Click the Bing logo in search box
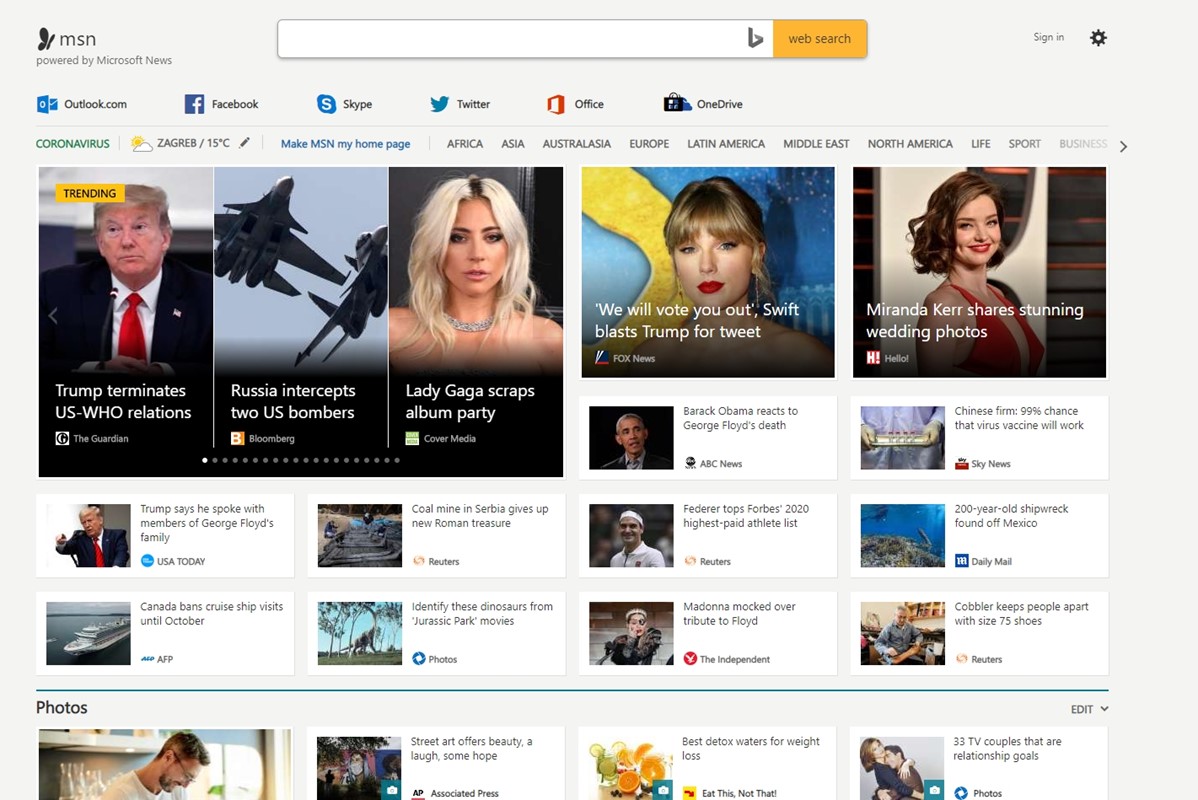This screenshot has height=800, width=1198. click(756, 39)
